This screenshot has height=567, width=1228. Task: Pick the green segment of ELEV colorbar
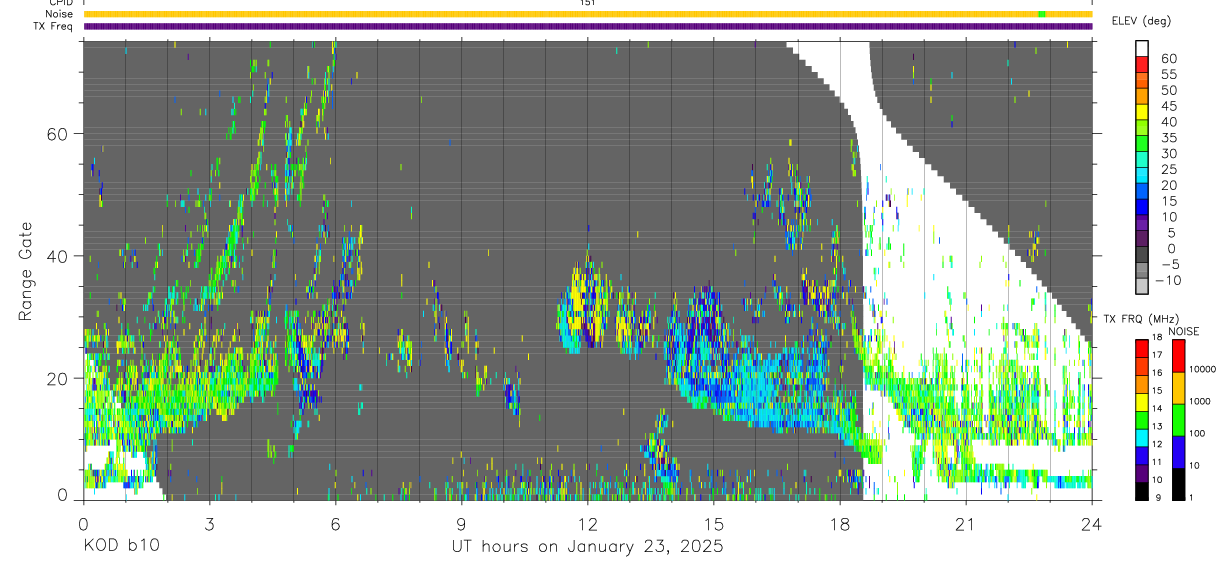pos(1142,143)
